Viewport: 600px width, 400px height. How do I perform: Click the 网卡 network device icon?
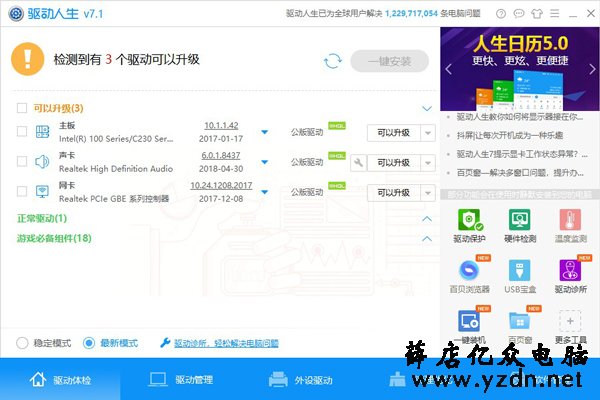coord(42,191)
